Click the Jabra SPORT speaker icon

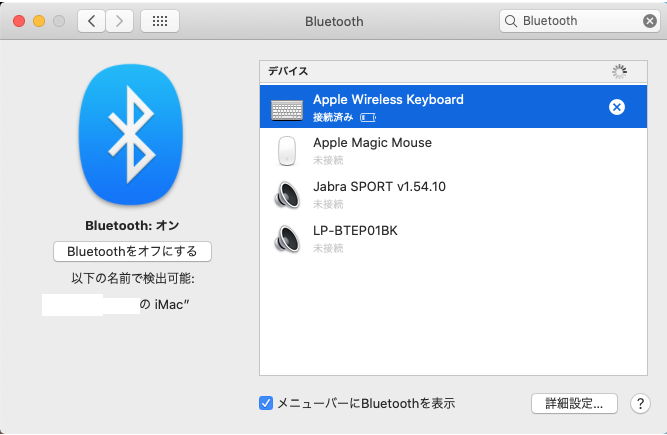click(x=287, y=195)
